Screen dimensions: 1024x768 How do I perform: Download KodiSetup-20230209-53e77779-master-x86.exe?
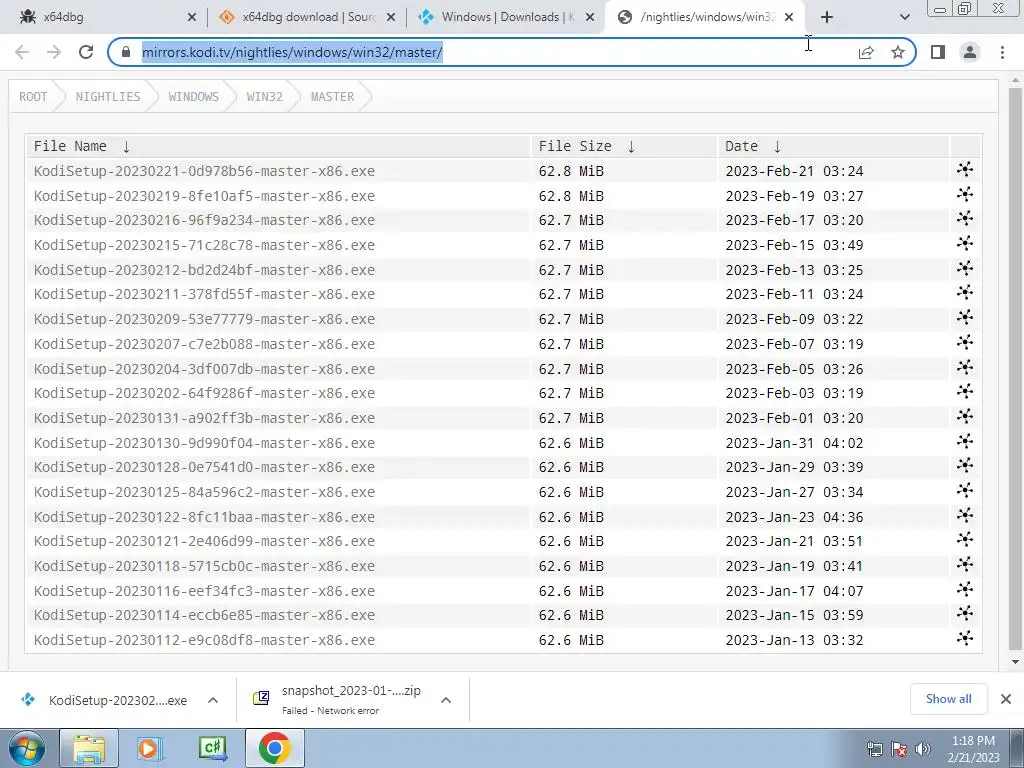coord(204,319)
